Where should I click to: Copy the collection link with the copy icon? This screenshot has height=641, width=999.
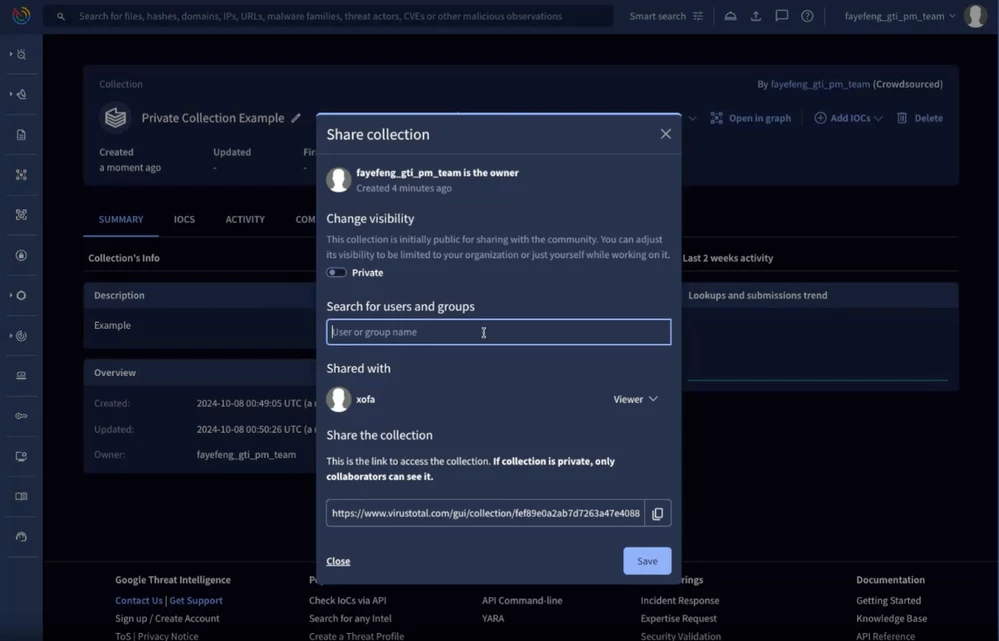point(658,513)
